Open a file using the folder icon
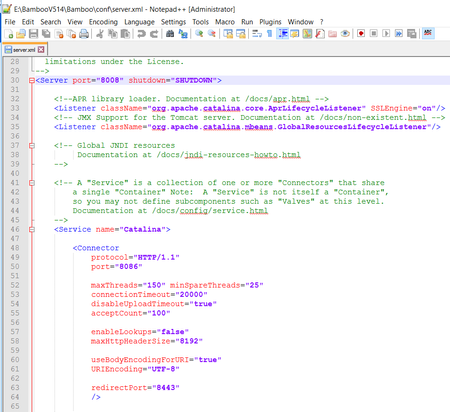Viewport: 450px width, 412px height. pos(21,34)
